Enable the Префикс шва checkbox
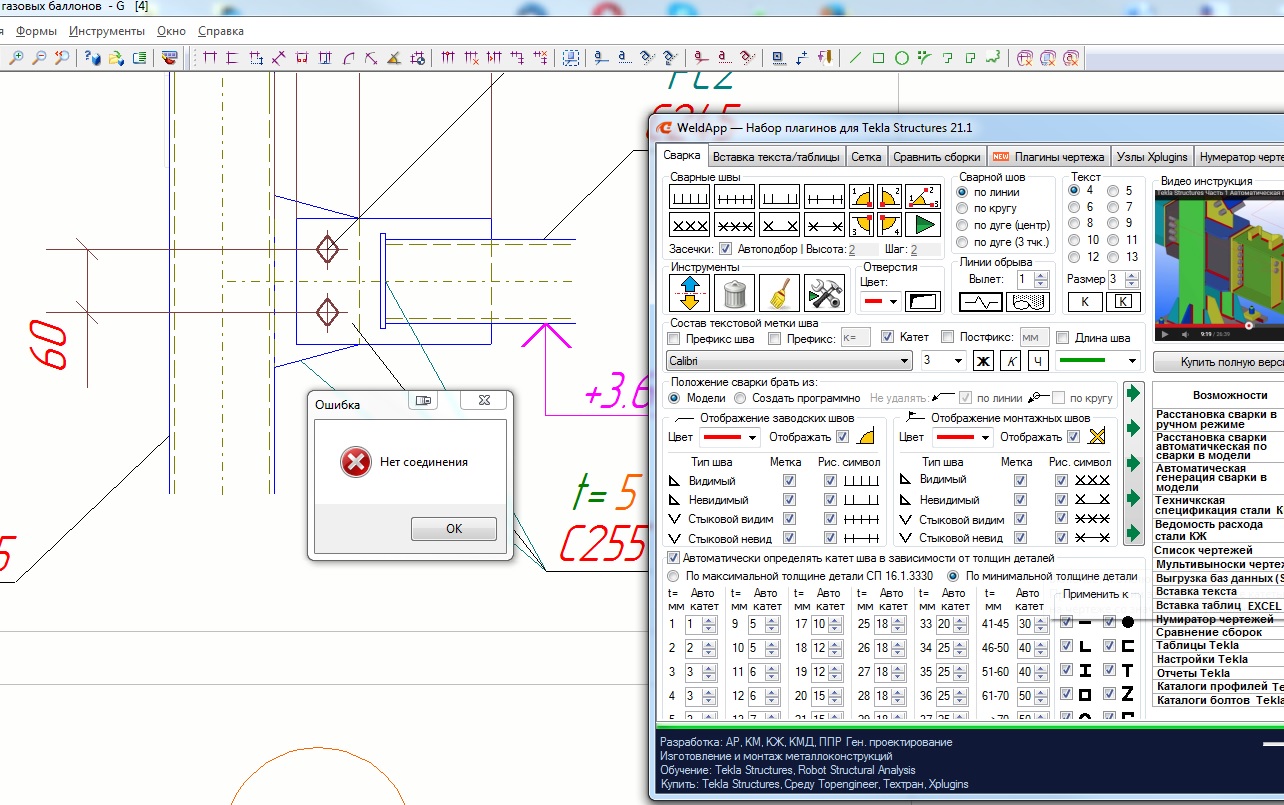This screenshot has height=805, width=1284. (x=674, y=338)
